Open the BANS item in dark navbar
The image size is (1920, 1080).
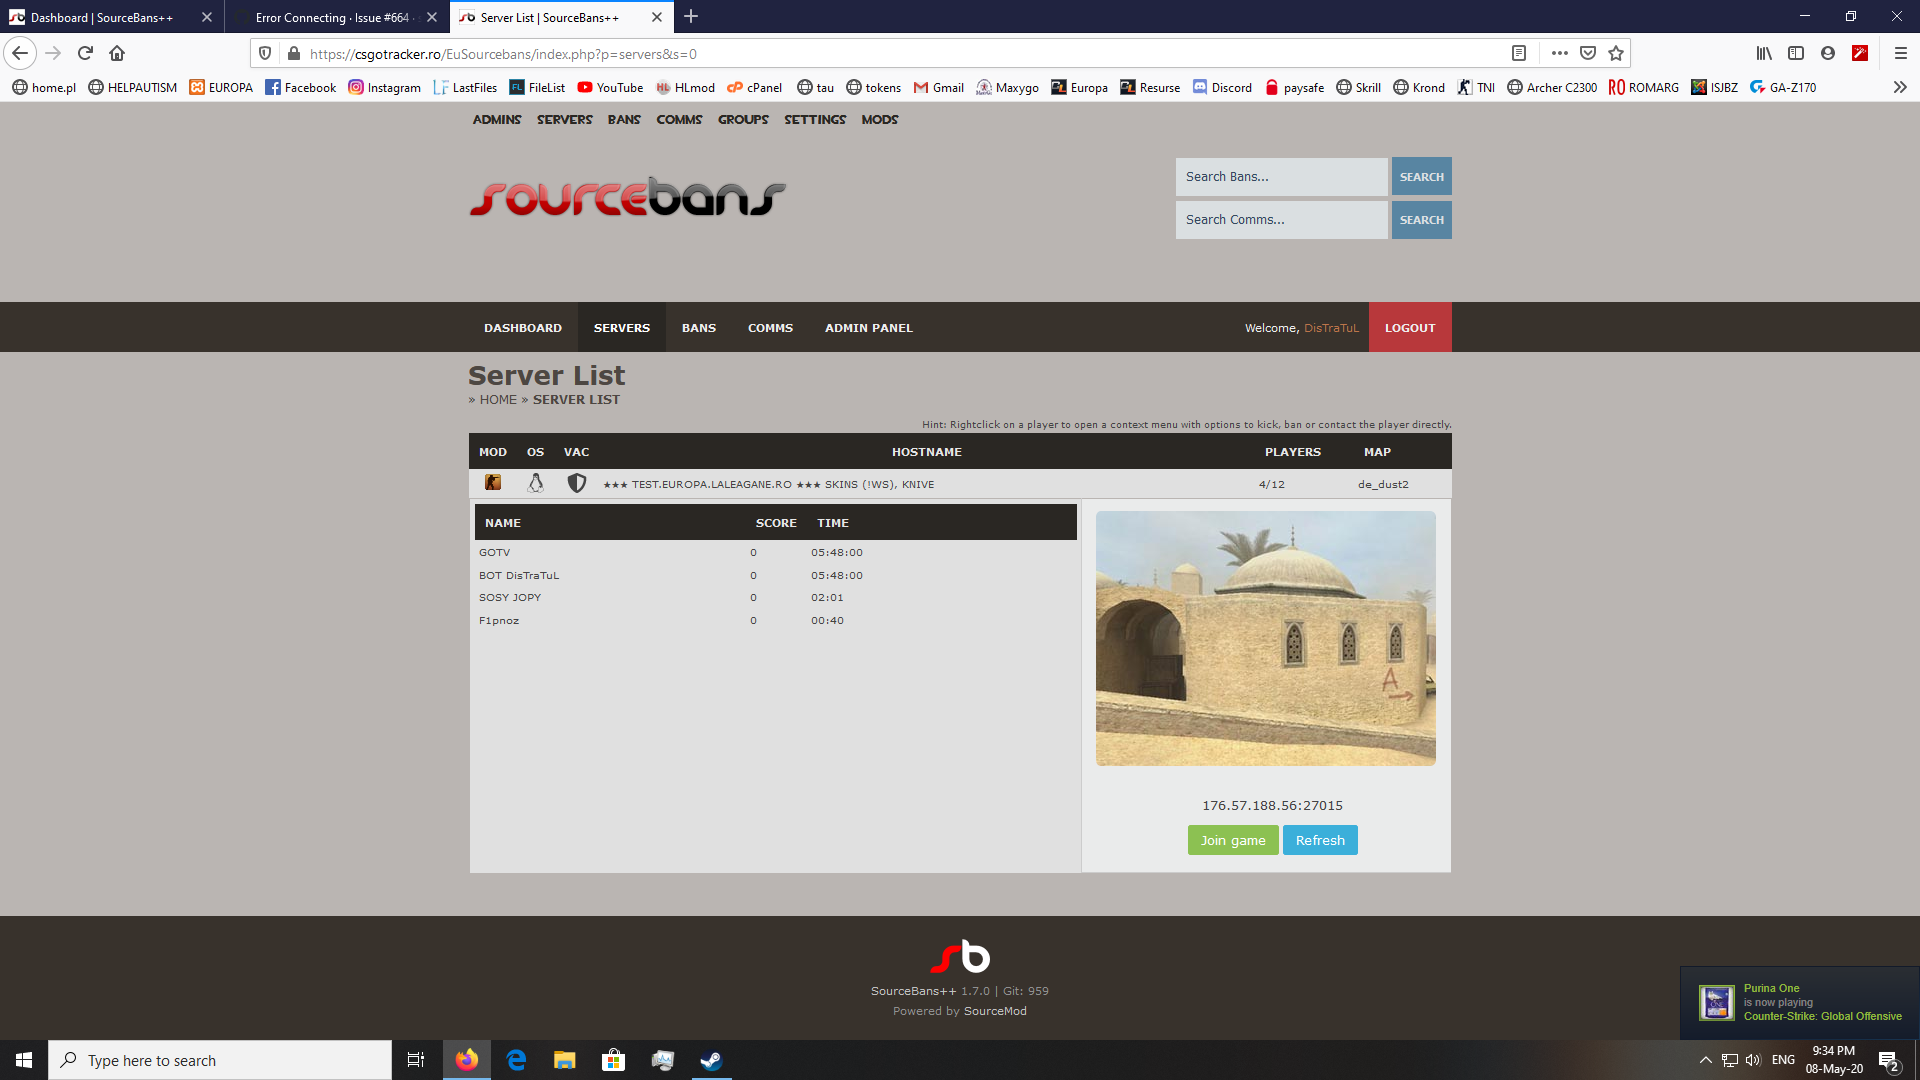[698, 328]
